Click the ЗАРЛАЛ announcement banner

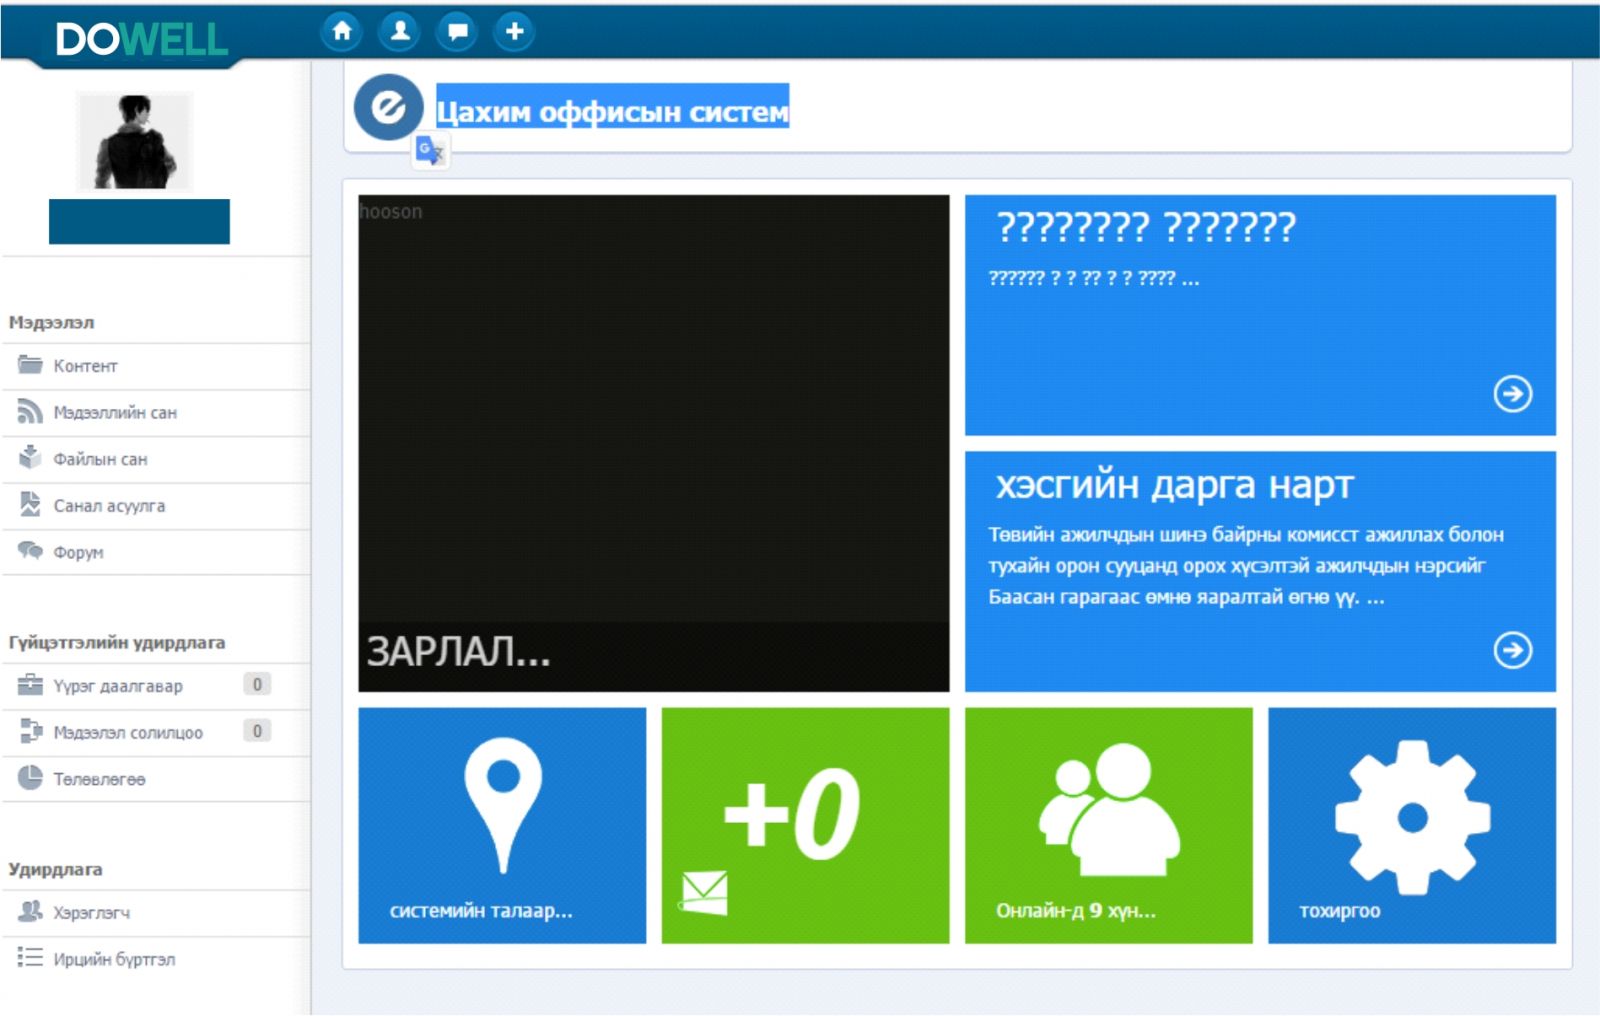[653, 443]
